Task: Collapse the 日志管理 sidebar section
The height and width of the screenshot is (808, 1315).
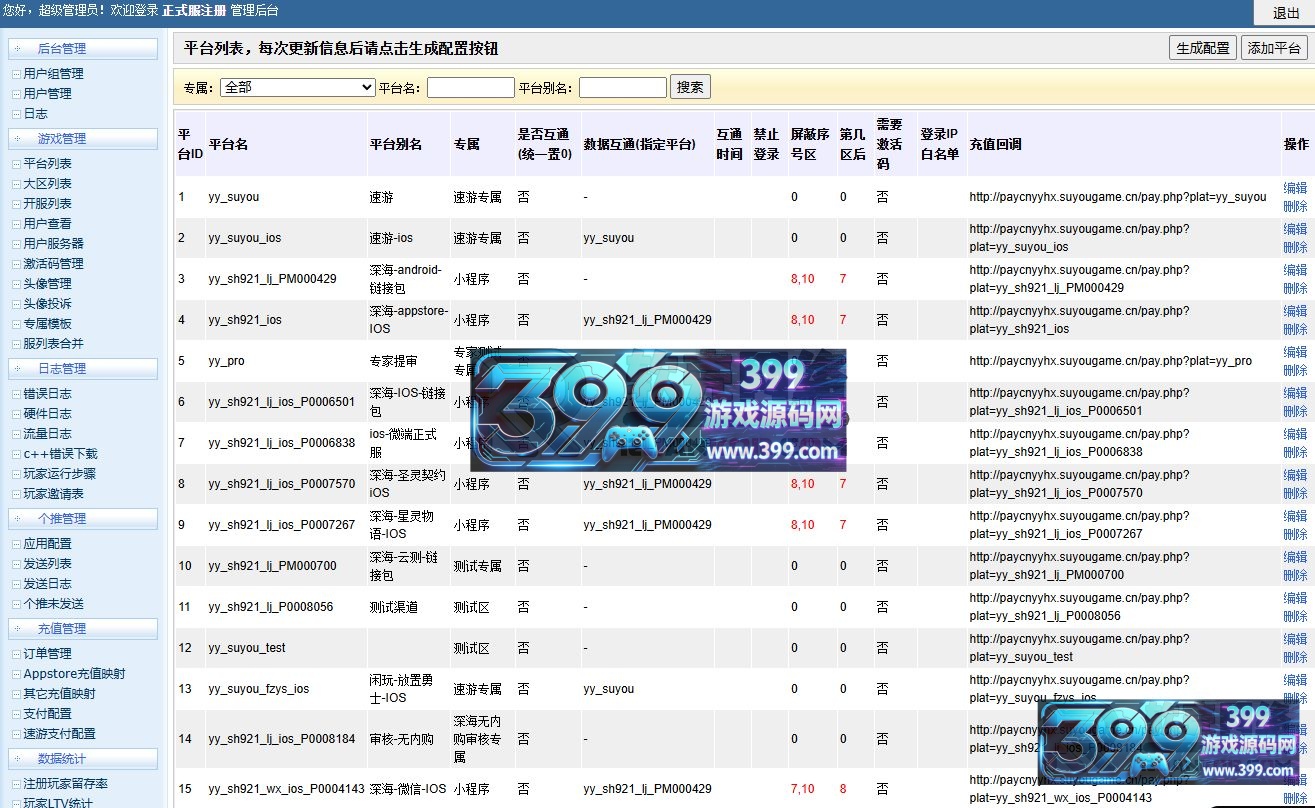Action: [x=83, y=369]
